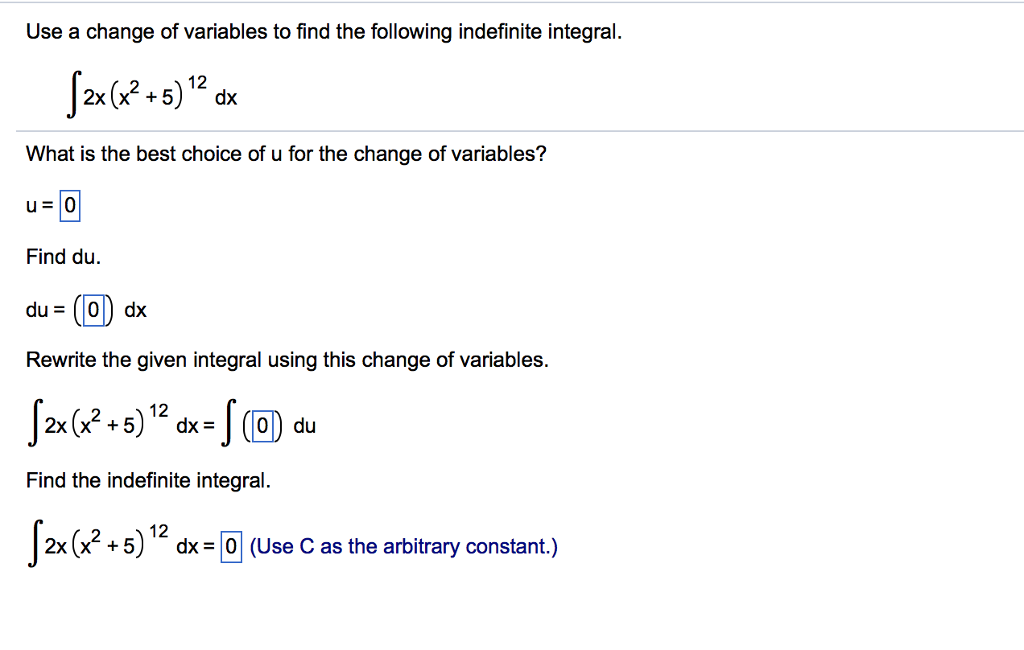Click the zero in the du parentheses
This screenshot has width=1024, height=650.
pos(93,310)
